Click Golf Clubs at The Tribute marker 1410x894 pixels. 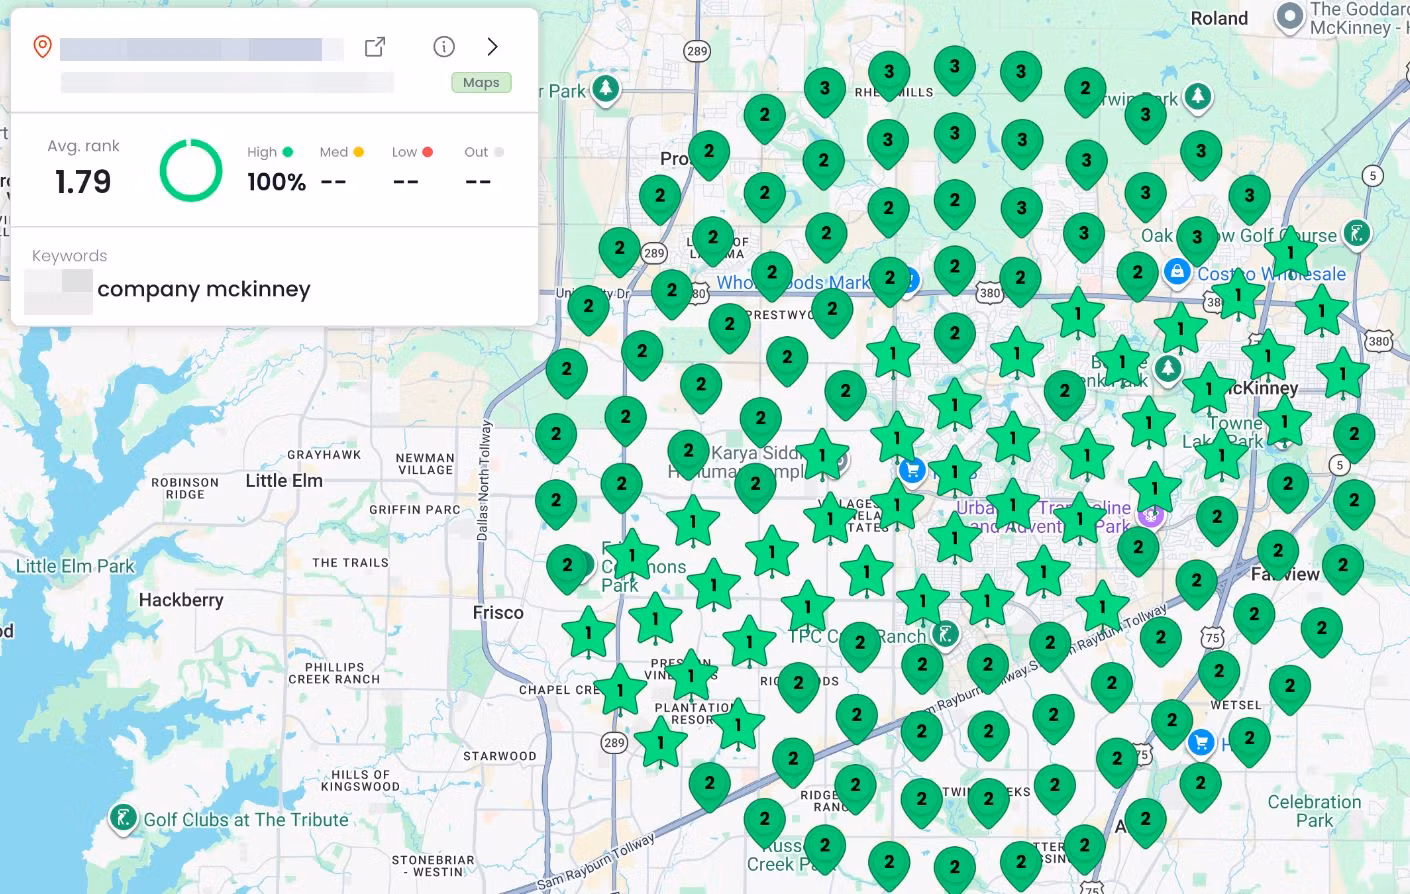[123, 819]
